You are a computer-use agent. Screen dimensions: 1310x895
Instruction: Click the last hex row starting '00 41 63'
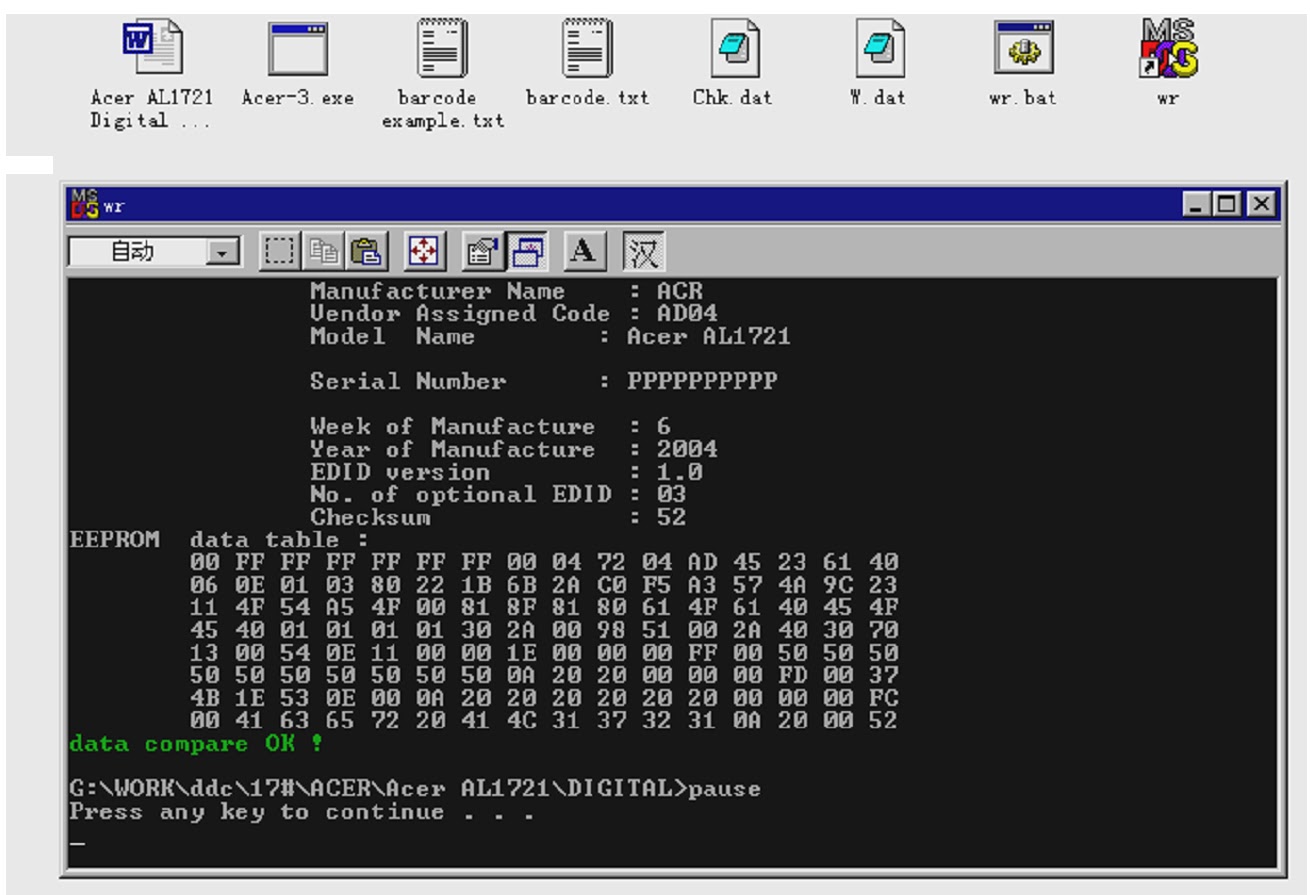543,719
